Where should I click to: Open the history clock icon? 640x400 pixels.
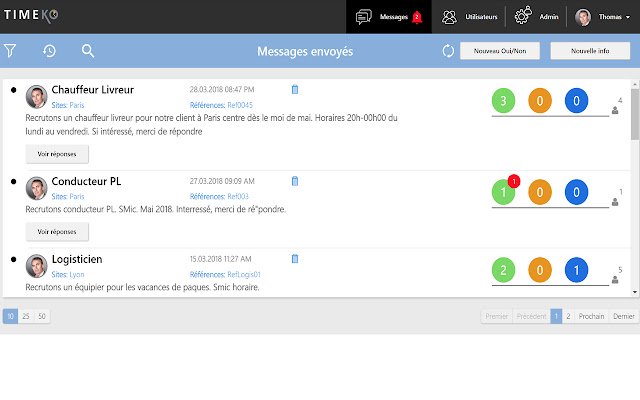click(x=49, y=51)
